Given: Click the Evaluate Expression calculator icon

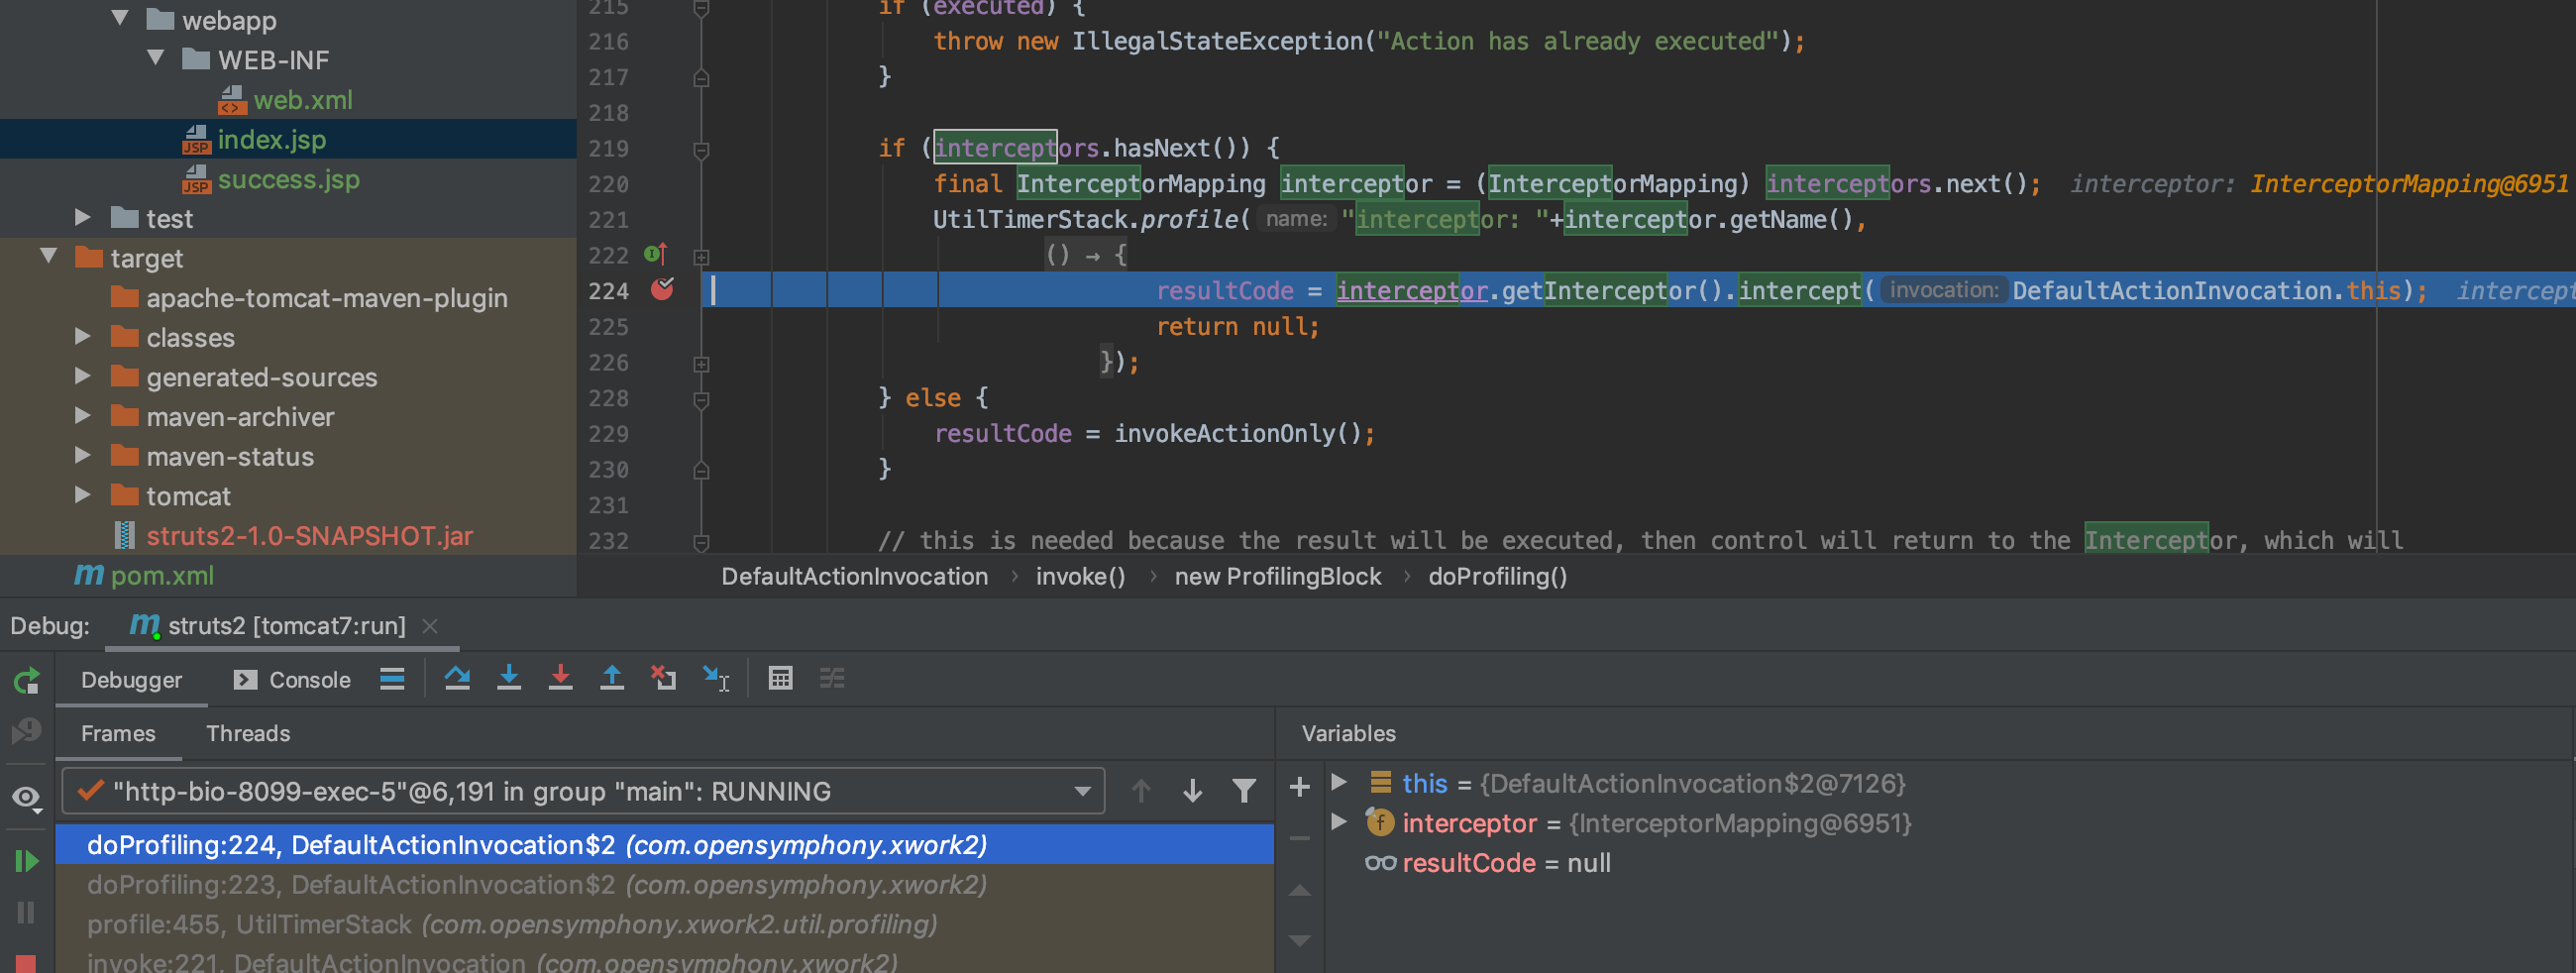Looking at the screenshot, I should coord(781,678).
